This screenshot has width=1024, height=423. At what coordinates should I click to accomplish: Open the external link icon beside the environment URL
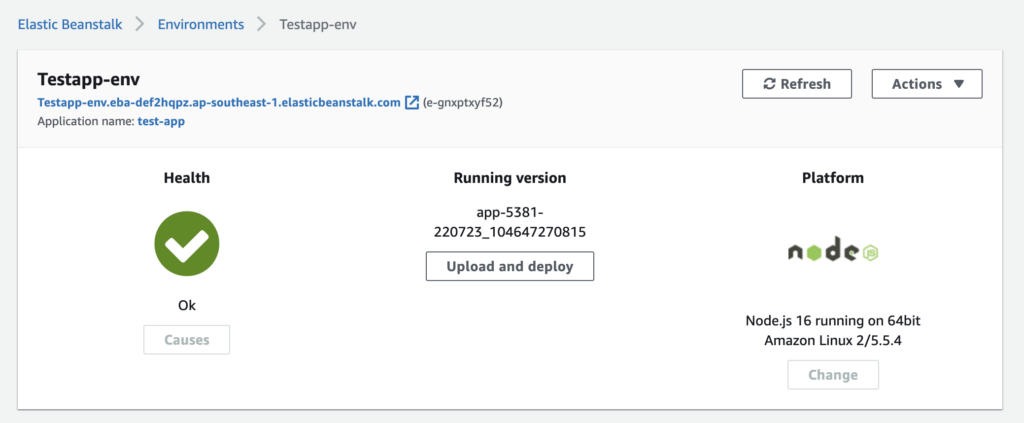(412, 102)
